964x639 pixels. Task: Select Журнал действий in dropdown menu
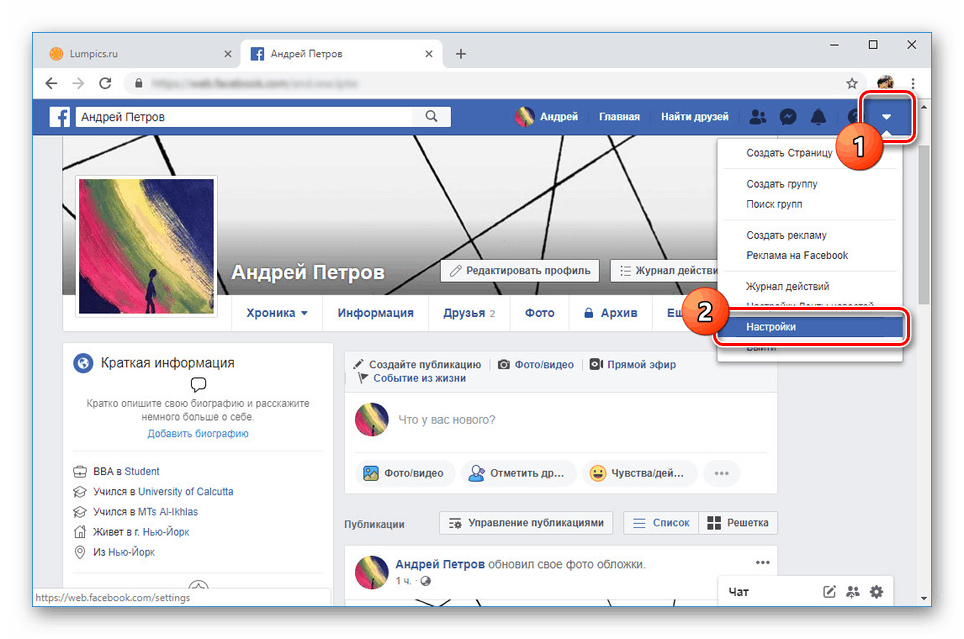coord(788,287)
